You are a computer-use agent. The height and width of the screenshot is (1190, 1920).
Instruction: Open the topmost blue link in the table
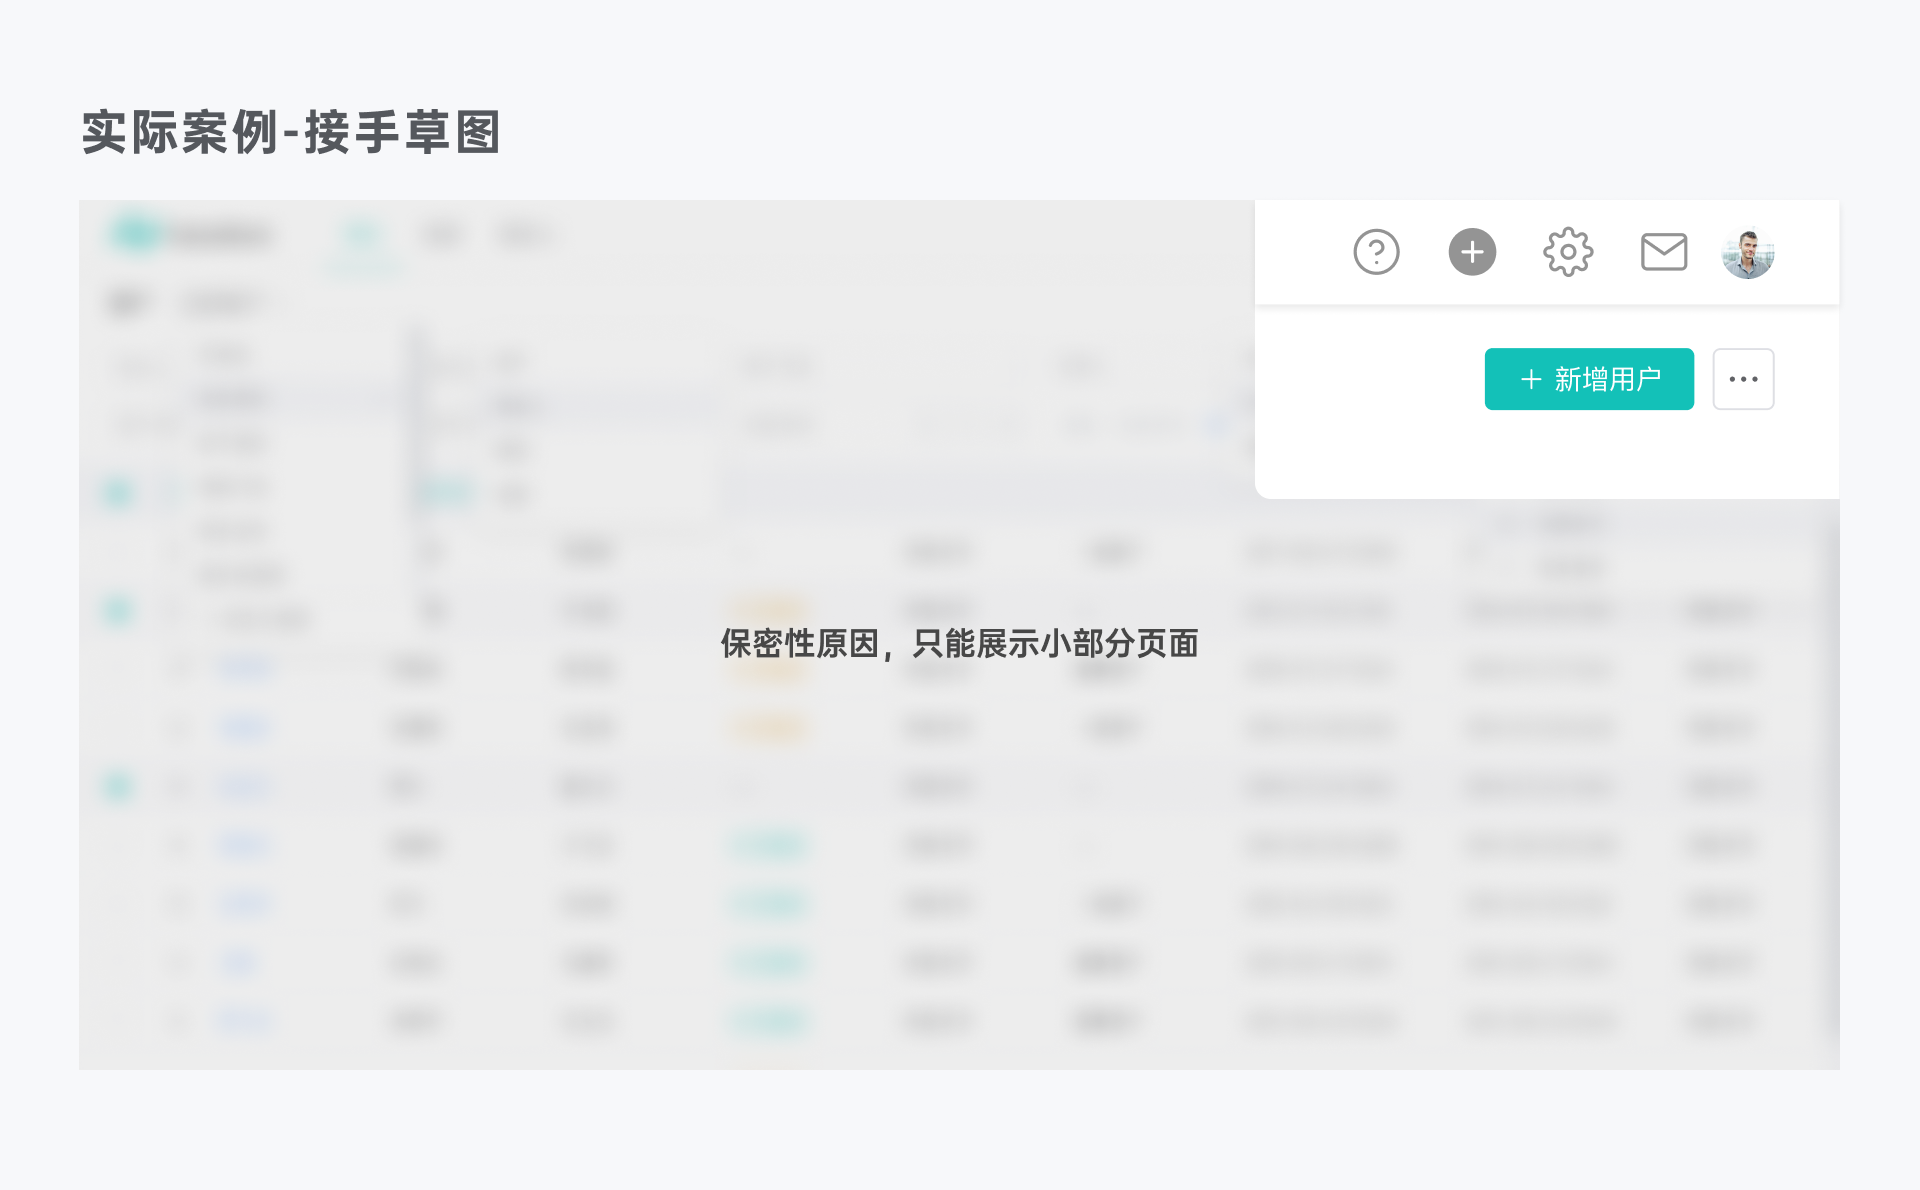pyautogui.click(x=245, y=668)
